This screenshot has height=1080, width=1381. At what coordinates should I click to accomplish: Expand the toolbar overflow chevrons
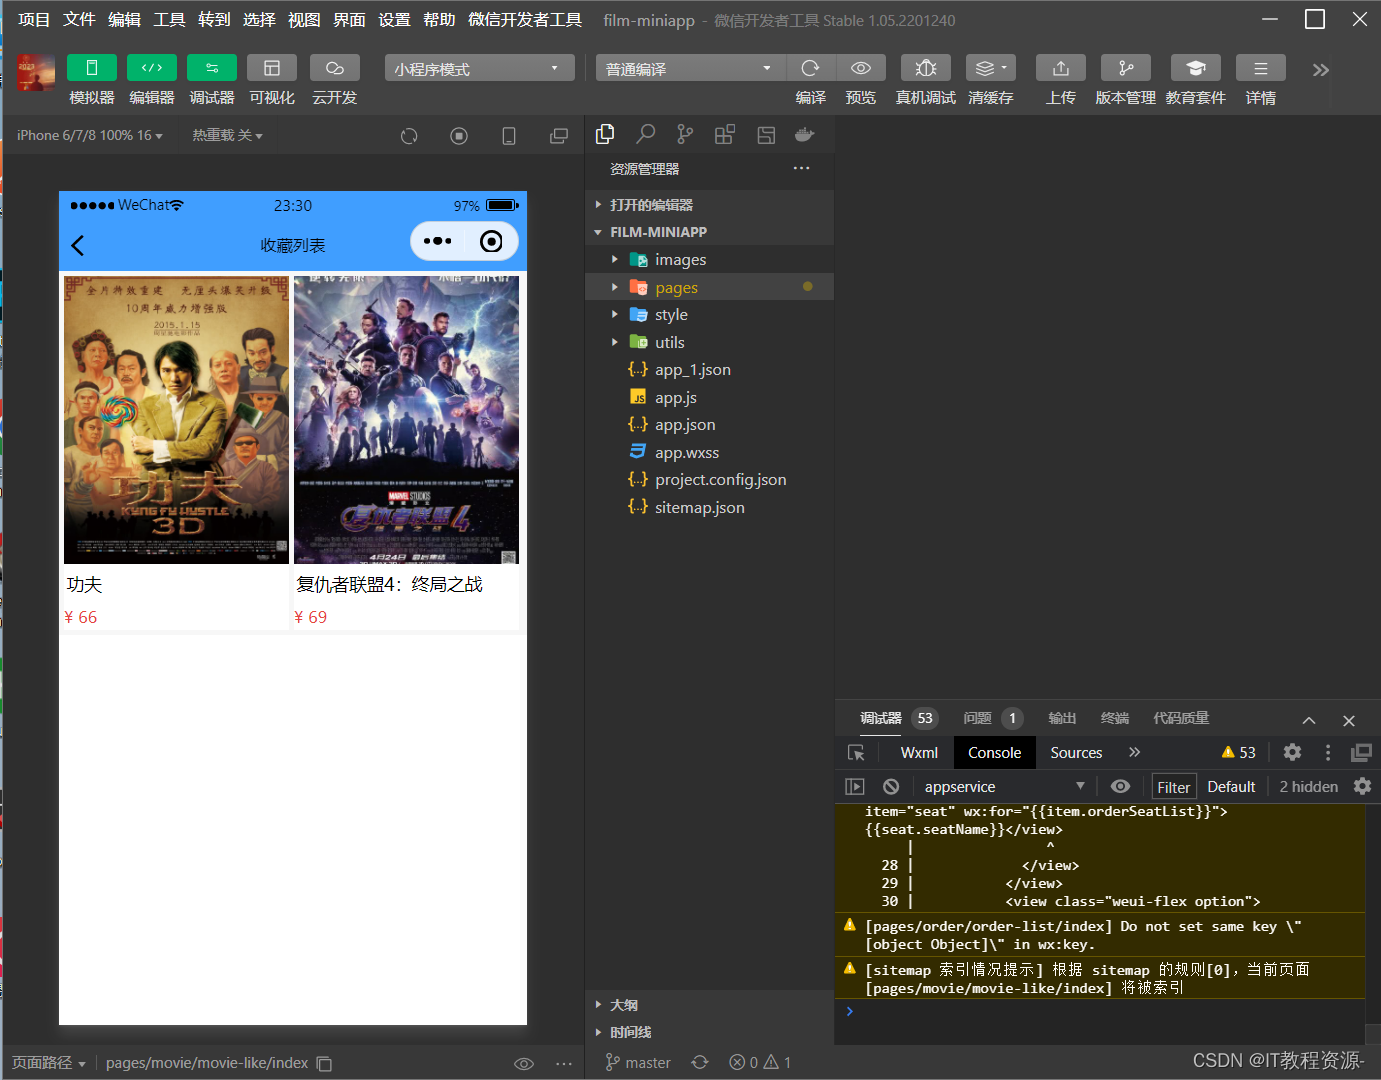click(1321, 69)
